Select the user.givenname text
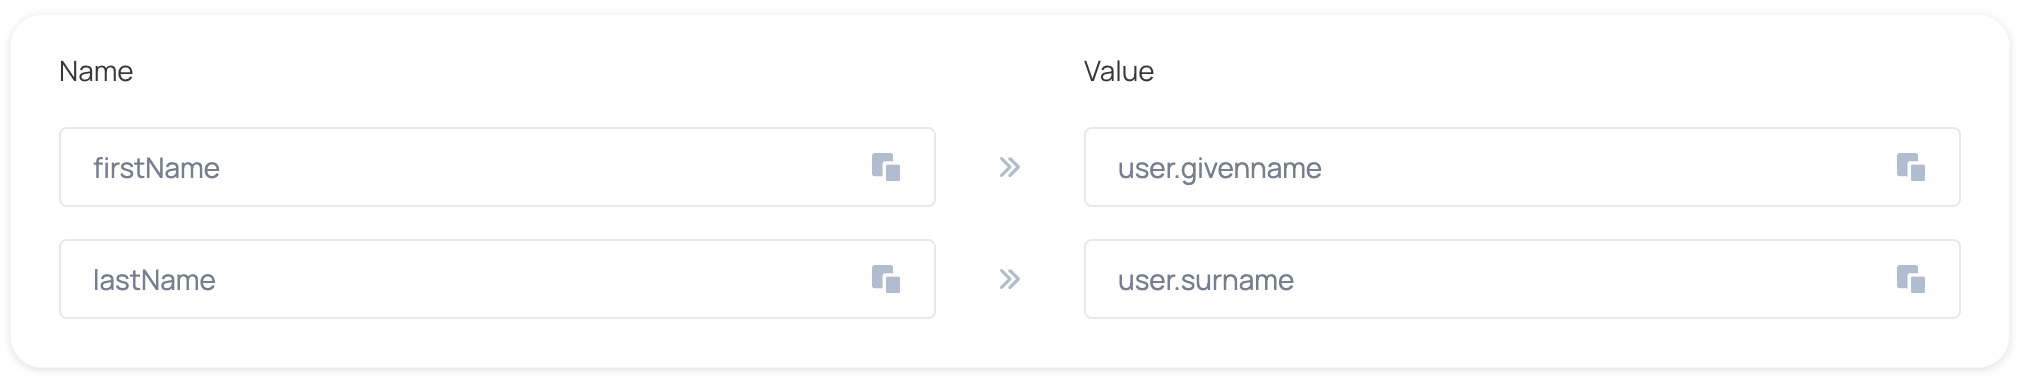Image resolution: width=2022 pixels, height=384 pixels. point(1220,168)
